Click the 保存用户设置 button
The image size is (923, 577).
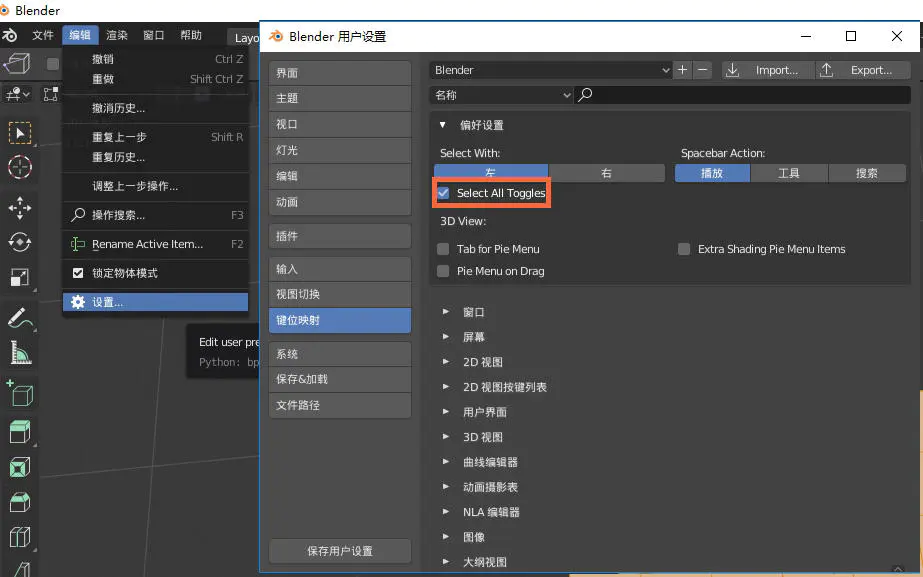[340, 551]
